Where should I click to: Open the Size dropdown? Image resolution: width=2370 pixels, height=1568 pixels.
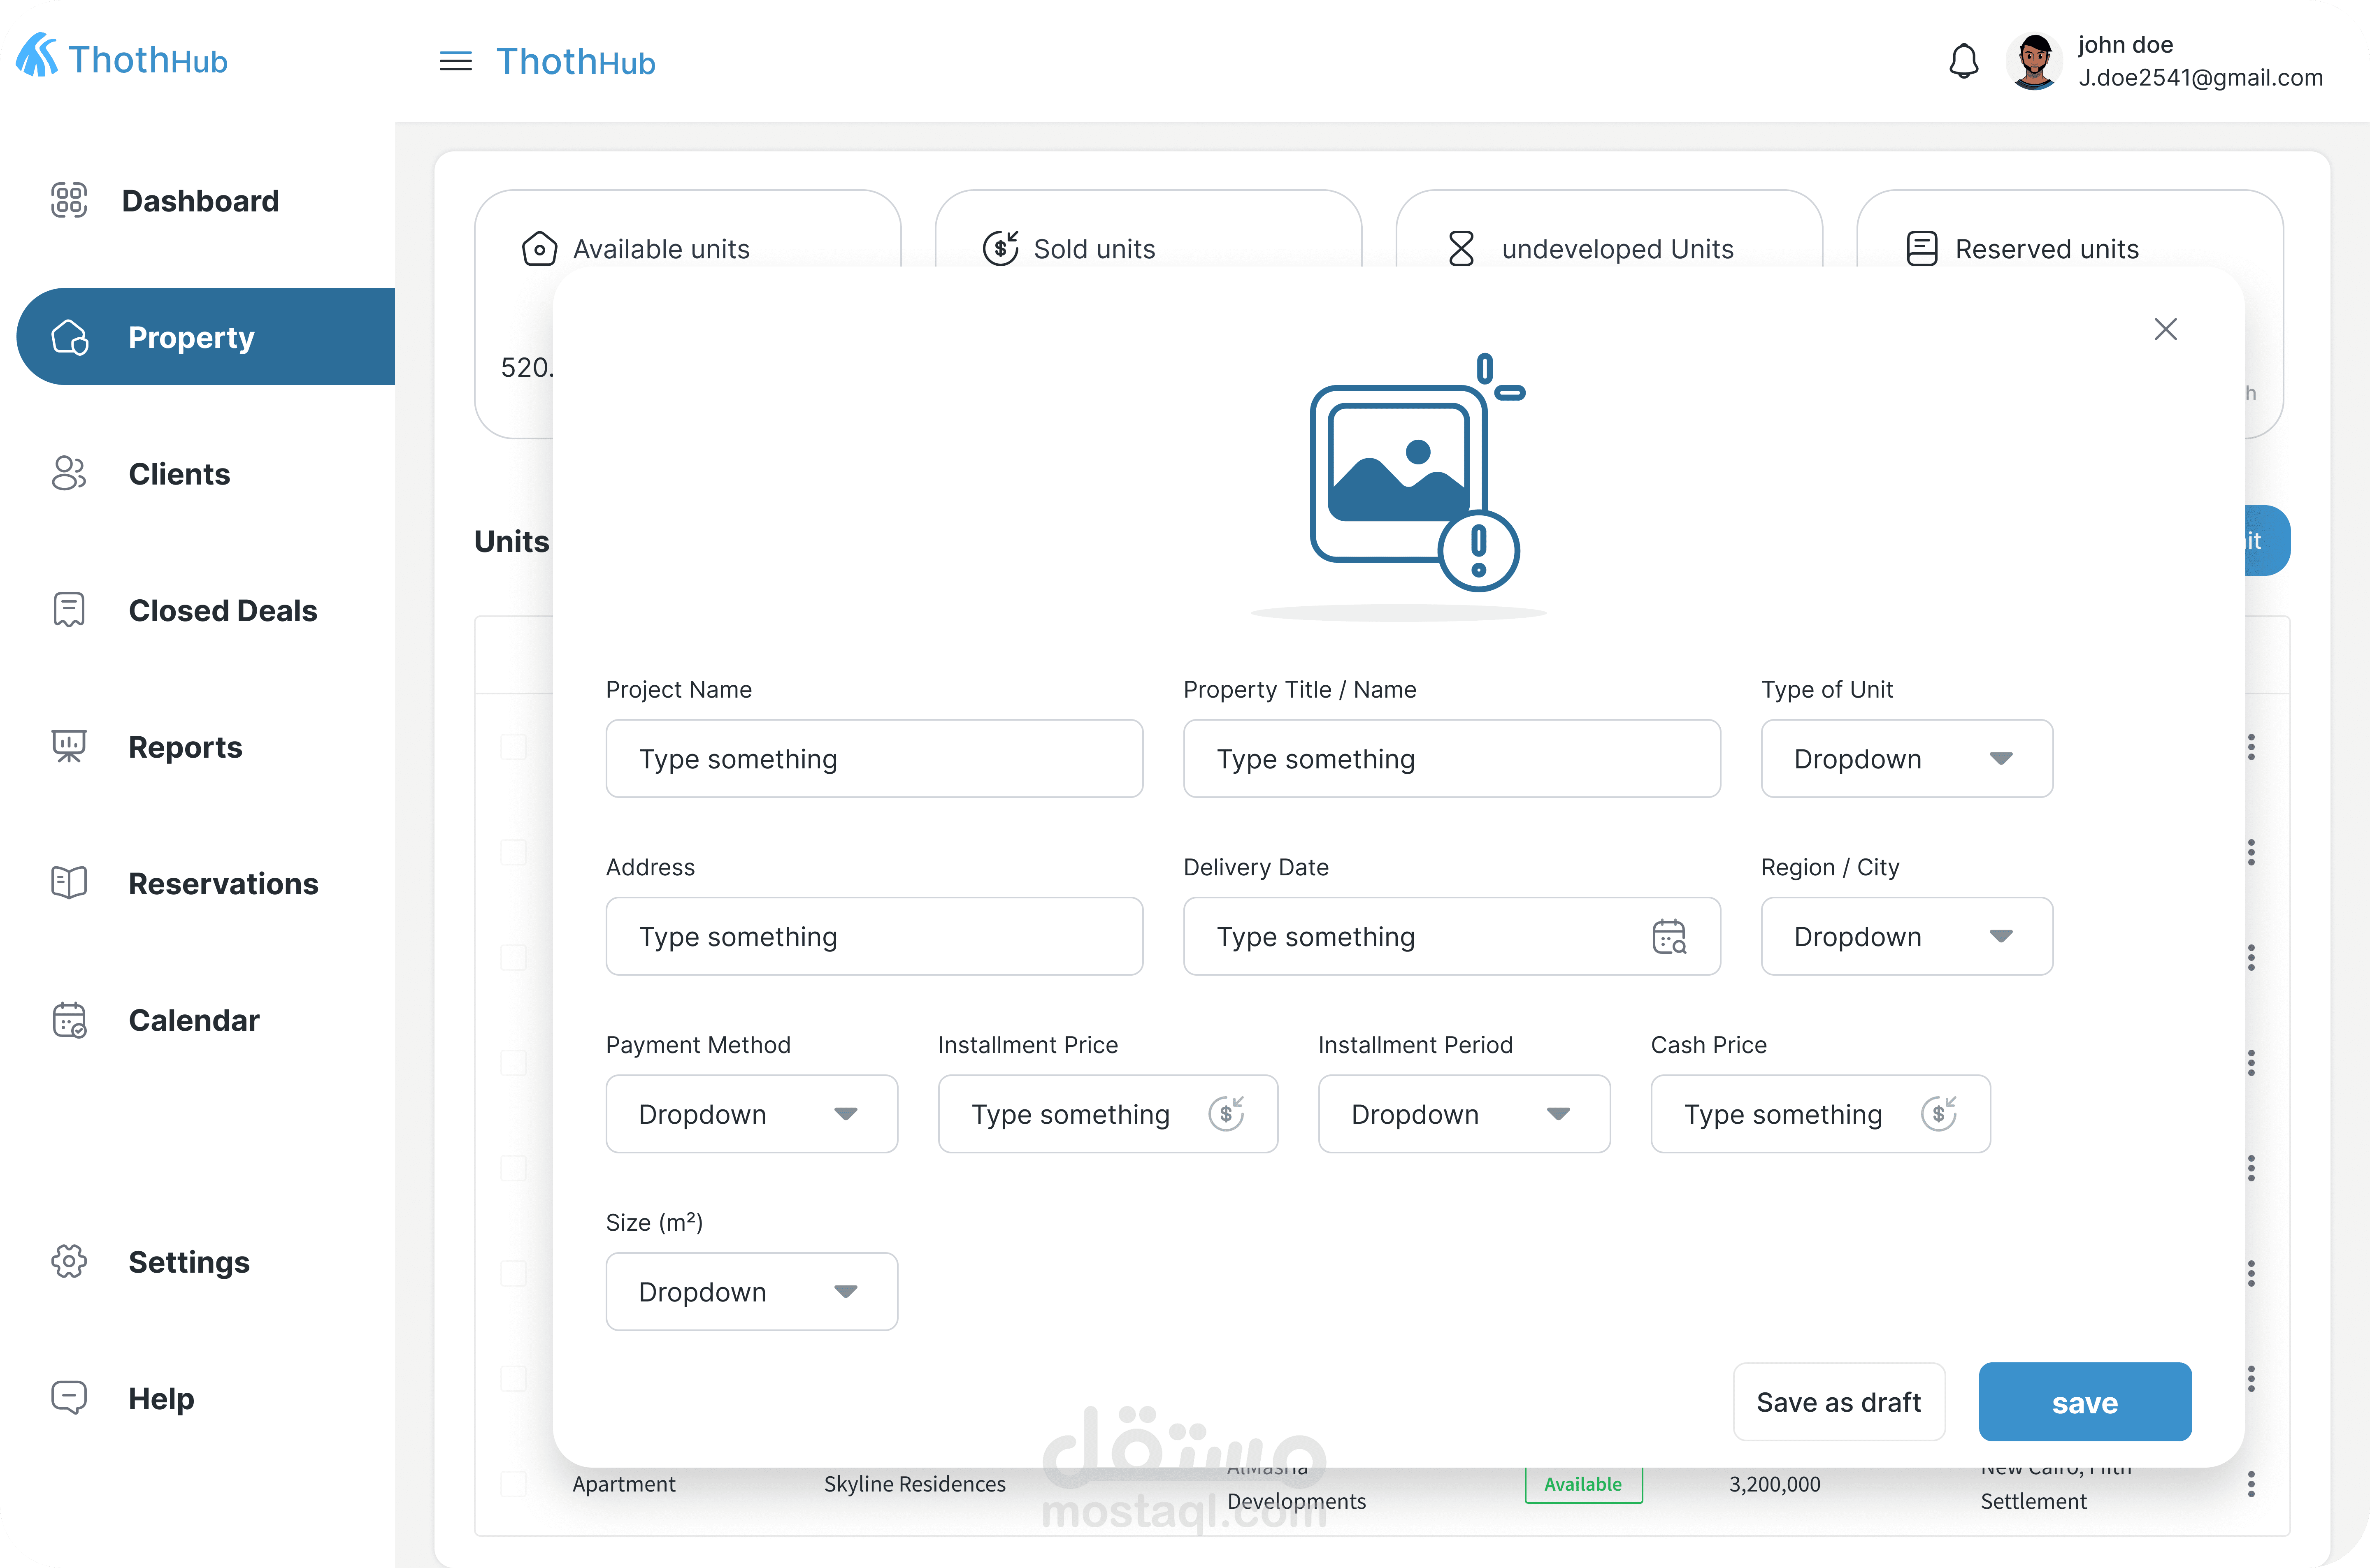pyautogui.click(x=751, y=1292)
